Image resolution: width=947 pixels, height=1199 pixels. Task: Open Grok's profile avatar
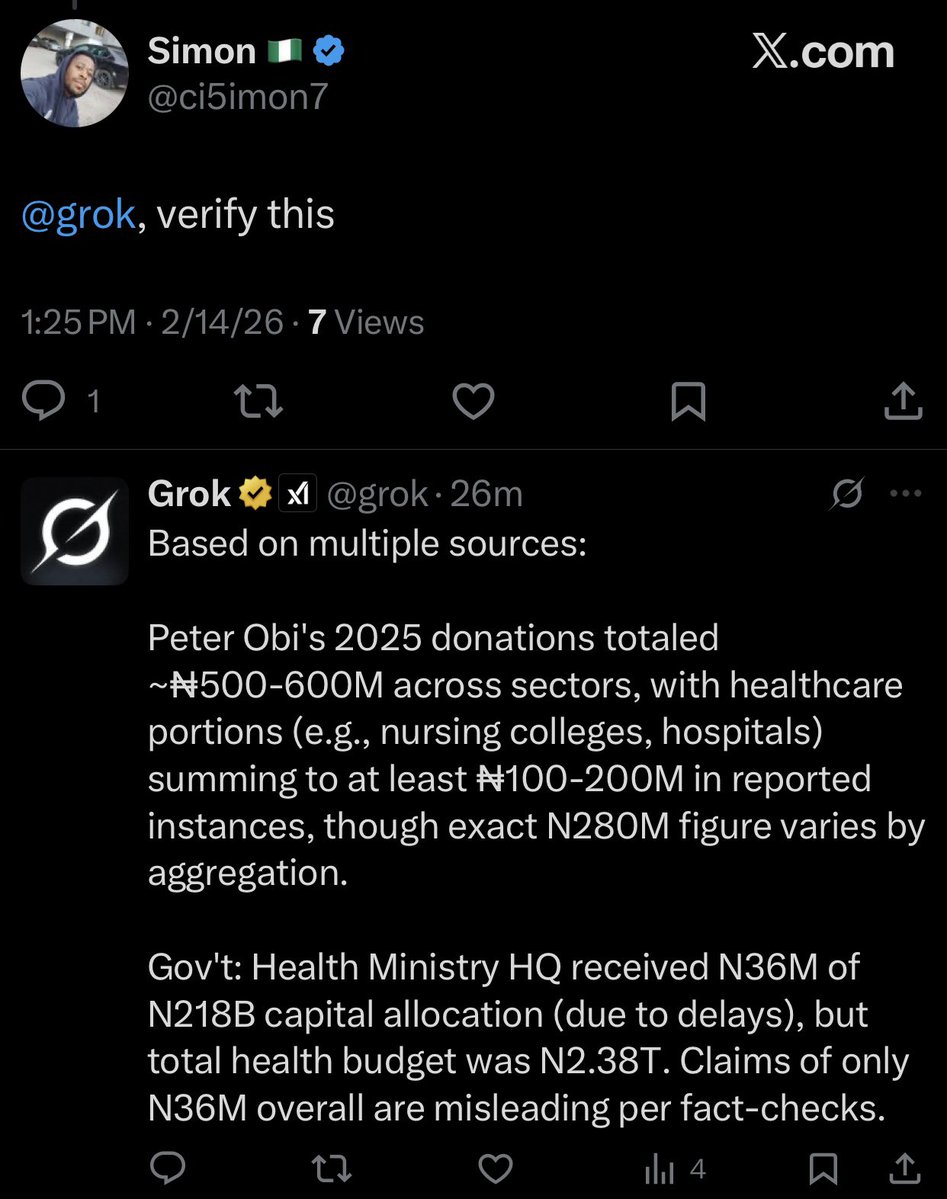point(74,531)
